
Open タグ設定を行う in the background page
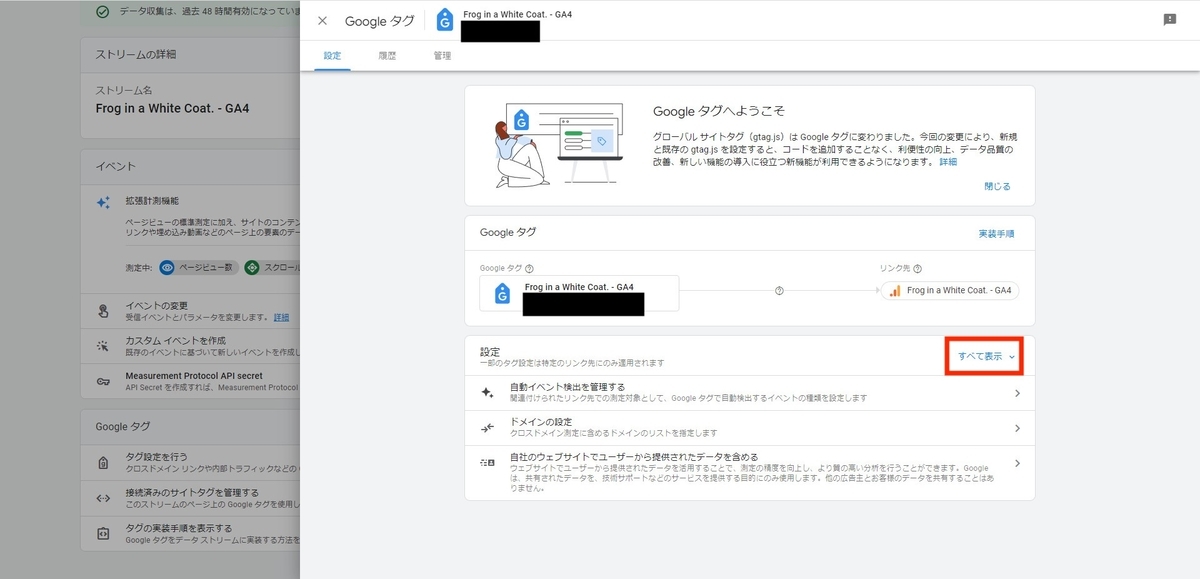190,462
